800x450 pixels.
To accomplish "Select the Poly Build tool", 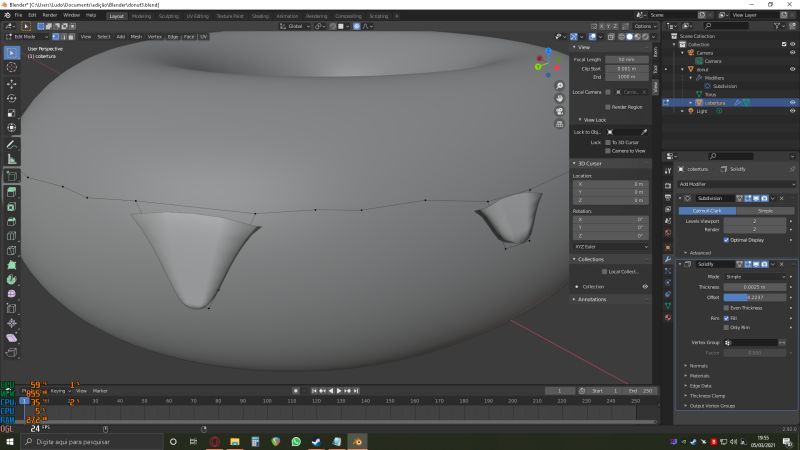I will coord(12,265).
